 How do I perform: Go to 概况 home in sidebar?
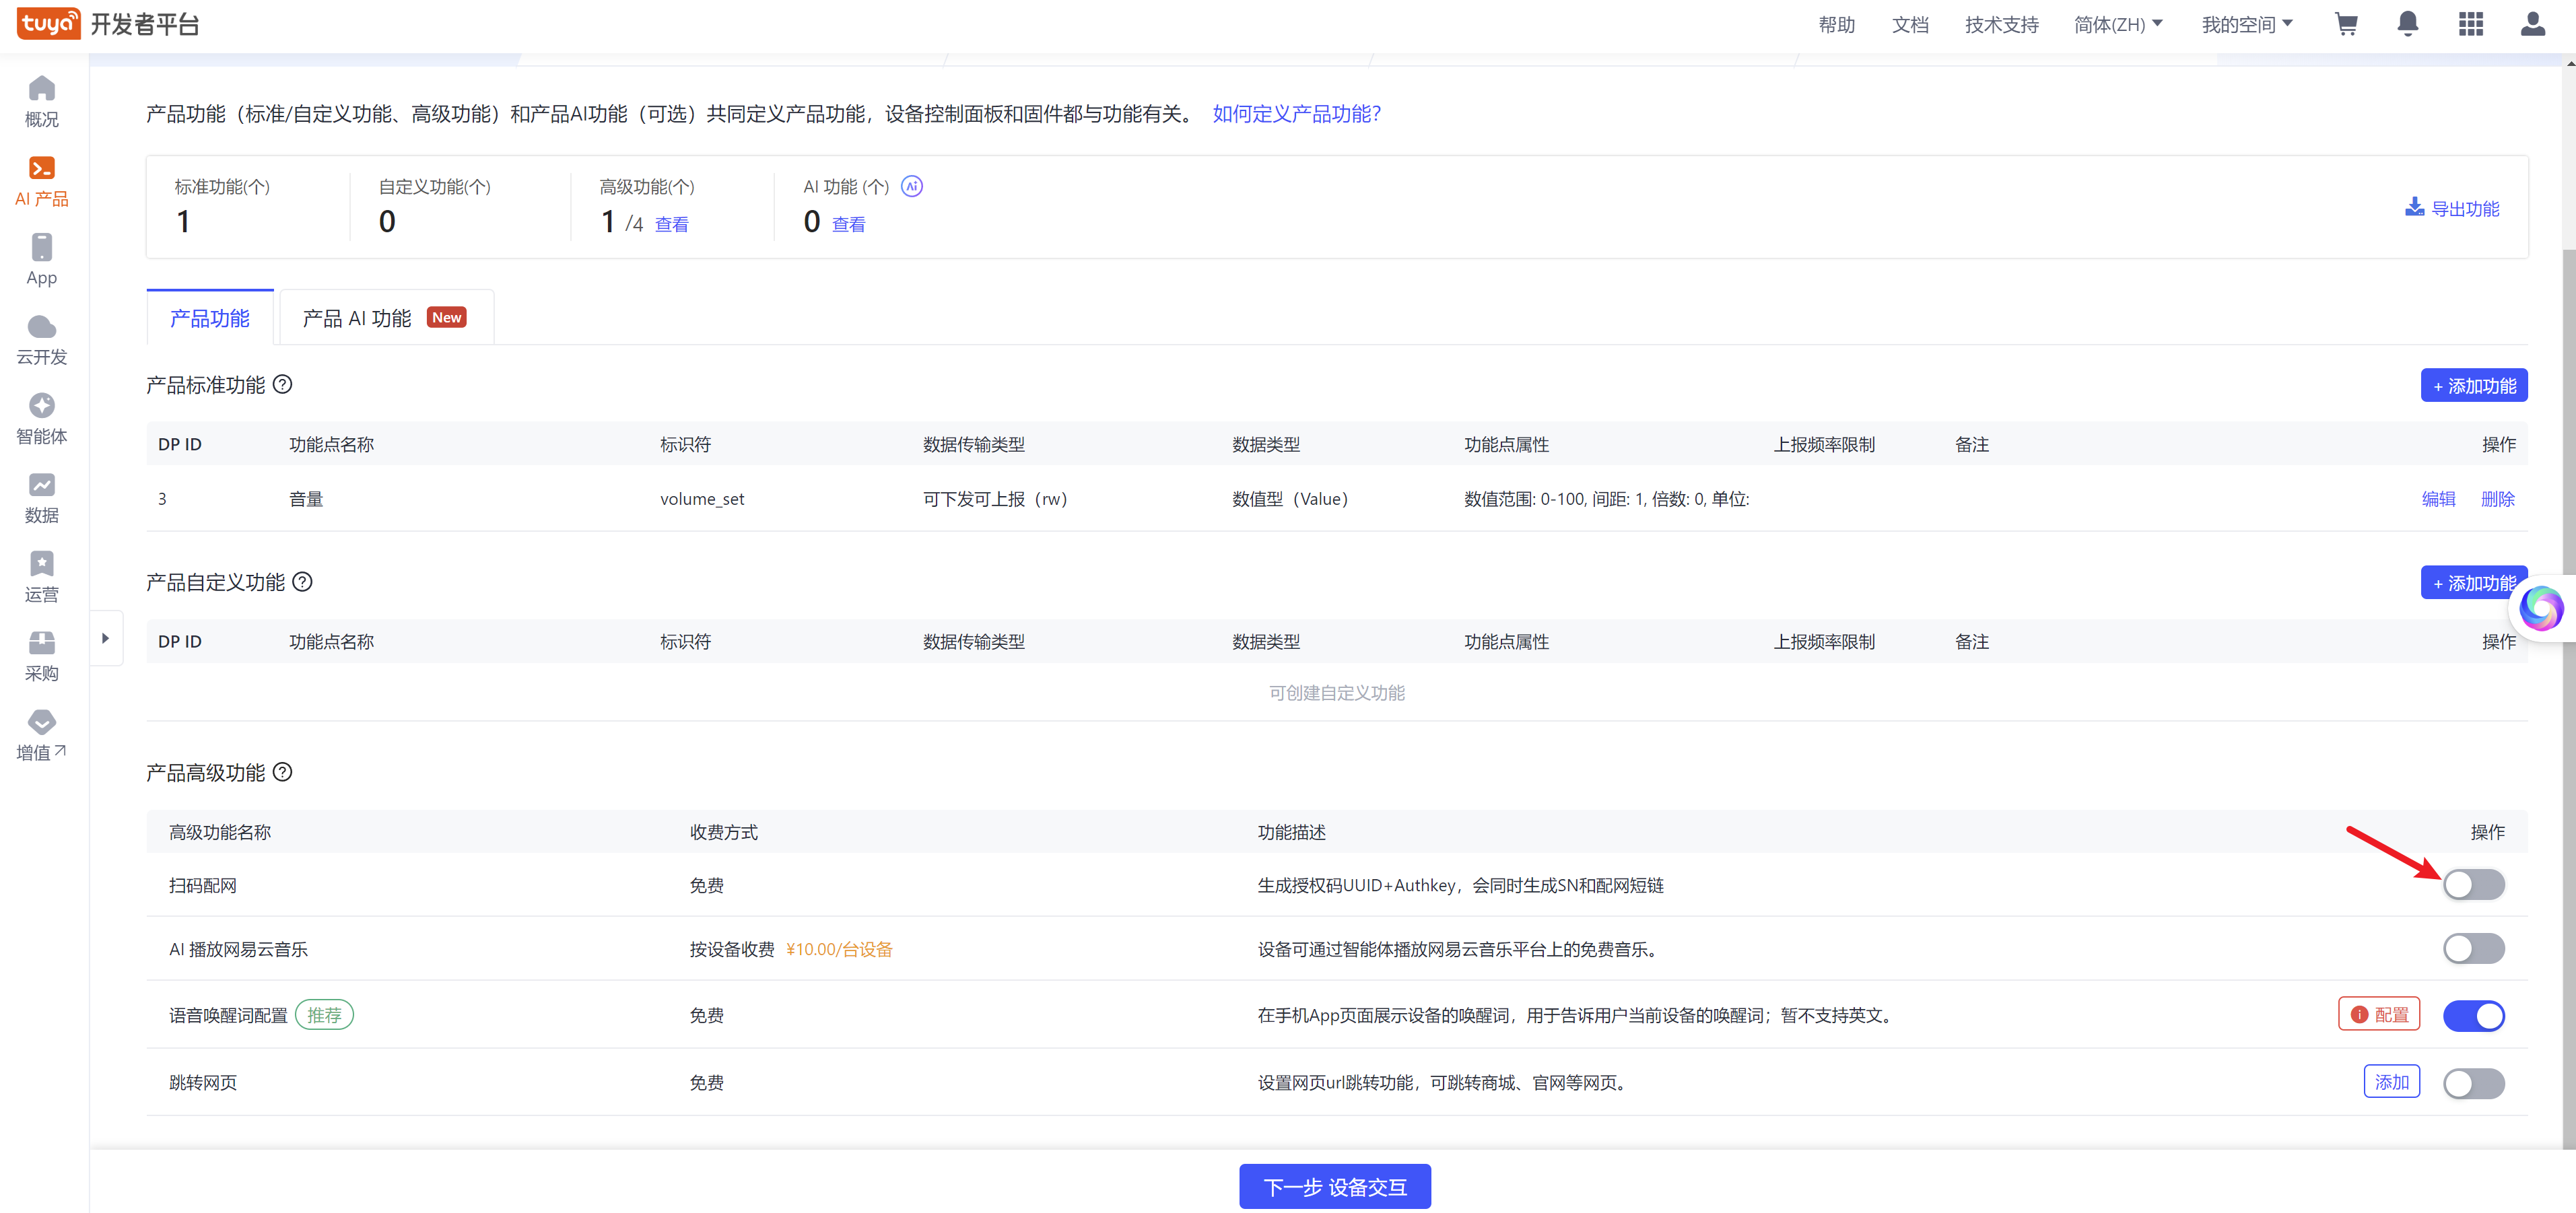tap(41, 101)
